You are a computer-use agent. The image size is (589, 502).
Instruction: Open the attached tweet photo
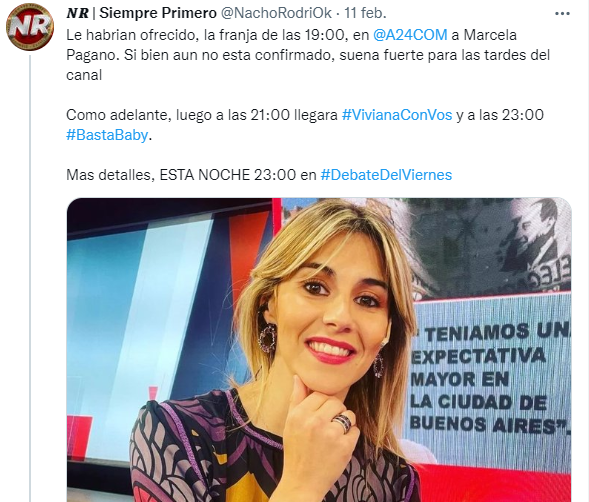point(319,349)
